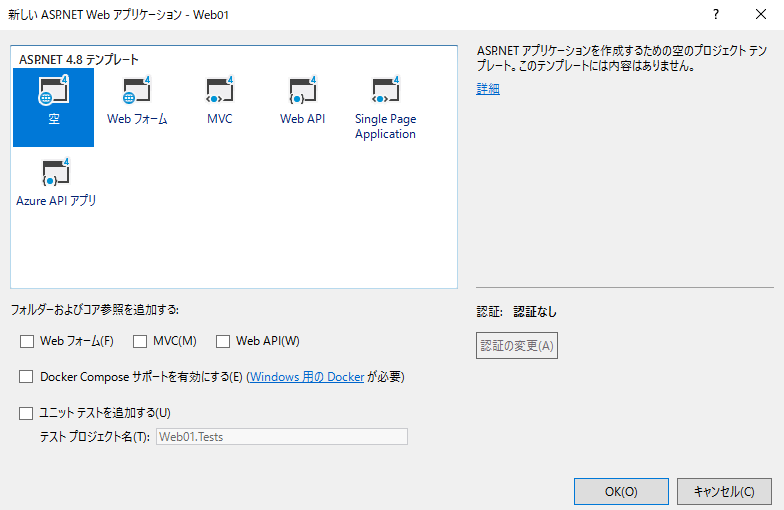Check the MVC(M) folder reference option
Image resolution: width=784 pixels, height=510 pixels.
pos(140,342)
